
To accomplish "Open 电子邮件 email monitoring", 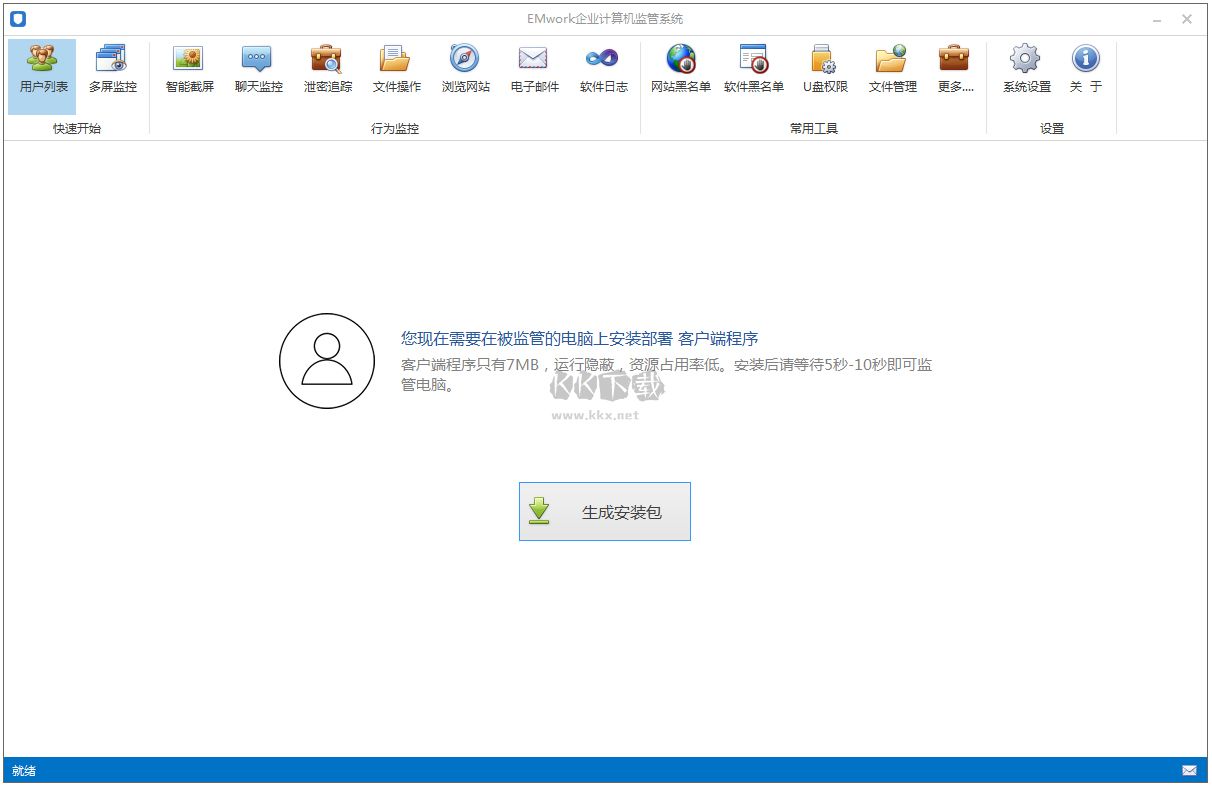I will (x=534, y=70).
